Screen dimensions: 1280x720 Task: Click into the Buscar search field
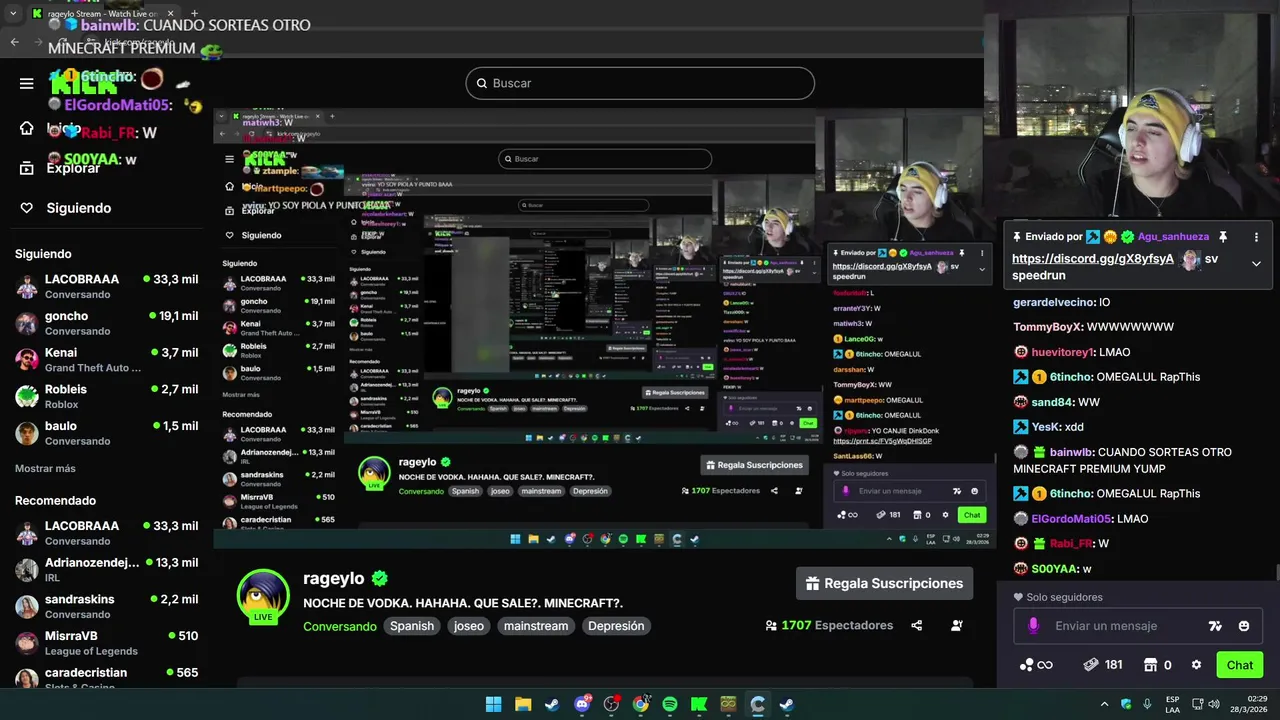coord(640,83)
